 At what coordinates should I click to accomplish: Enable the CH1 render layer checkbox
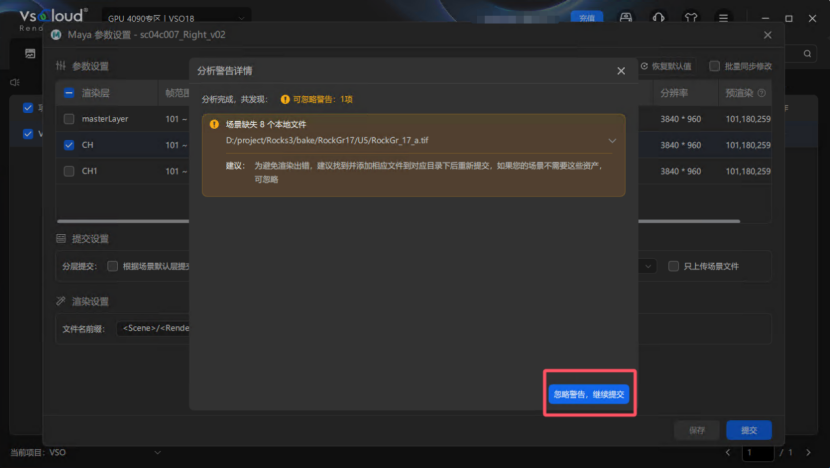pyautogui.click(x=69, y=171)
